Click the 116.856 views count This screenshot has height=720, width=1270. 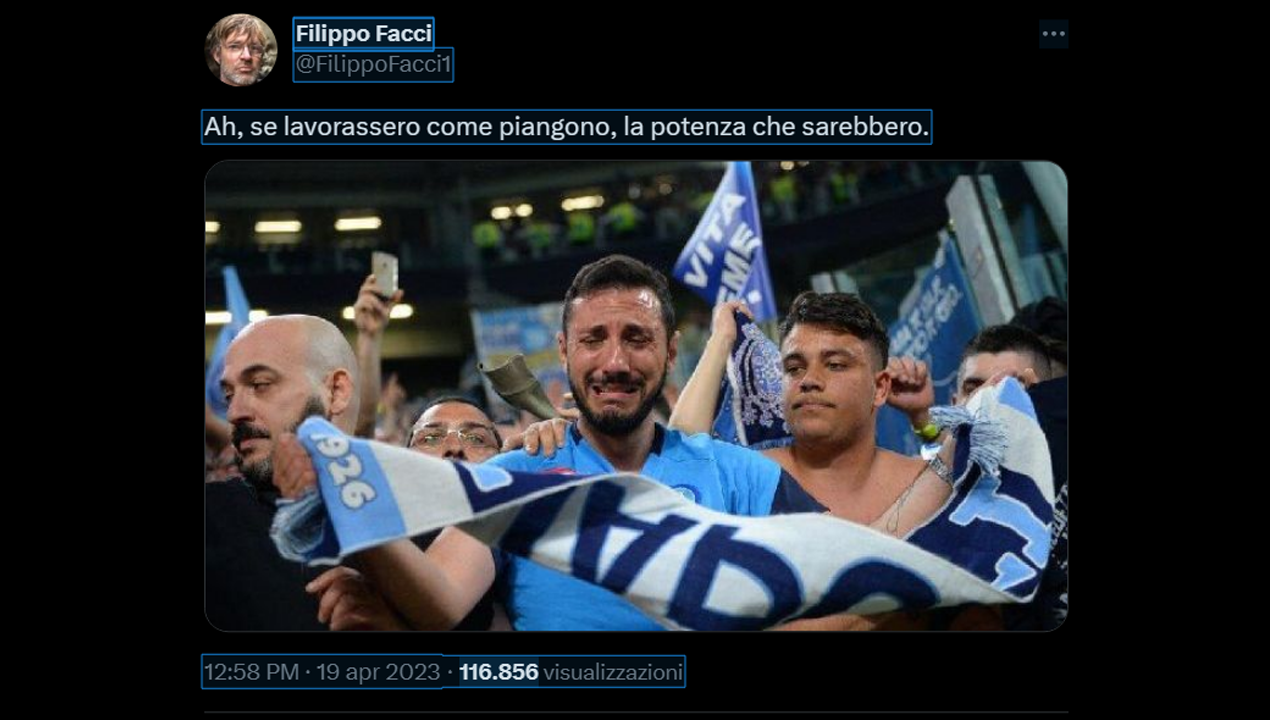tap(498, 673)
